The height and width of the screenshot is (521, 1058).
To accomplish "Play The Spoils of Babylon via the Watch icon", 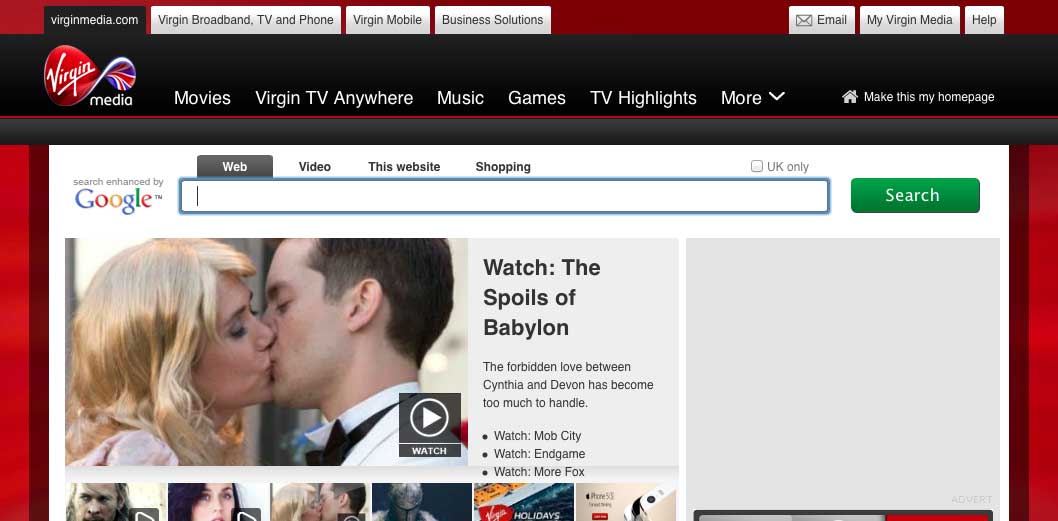I will [x=429, y=424].
